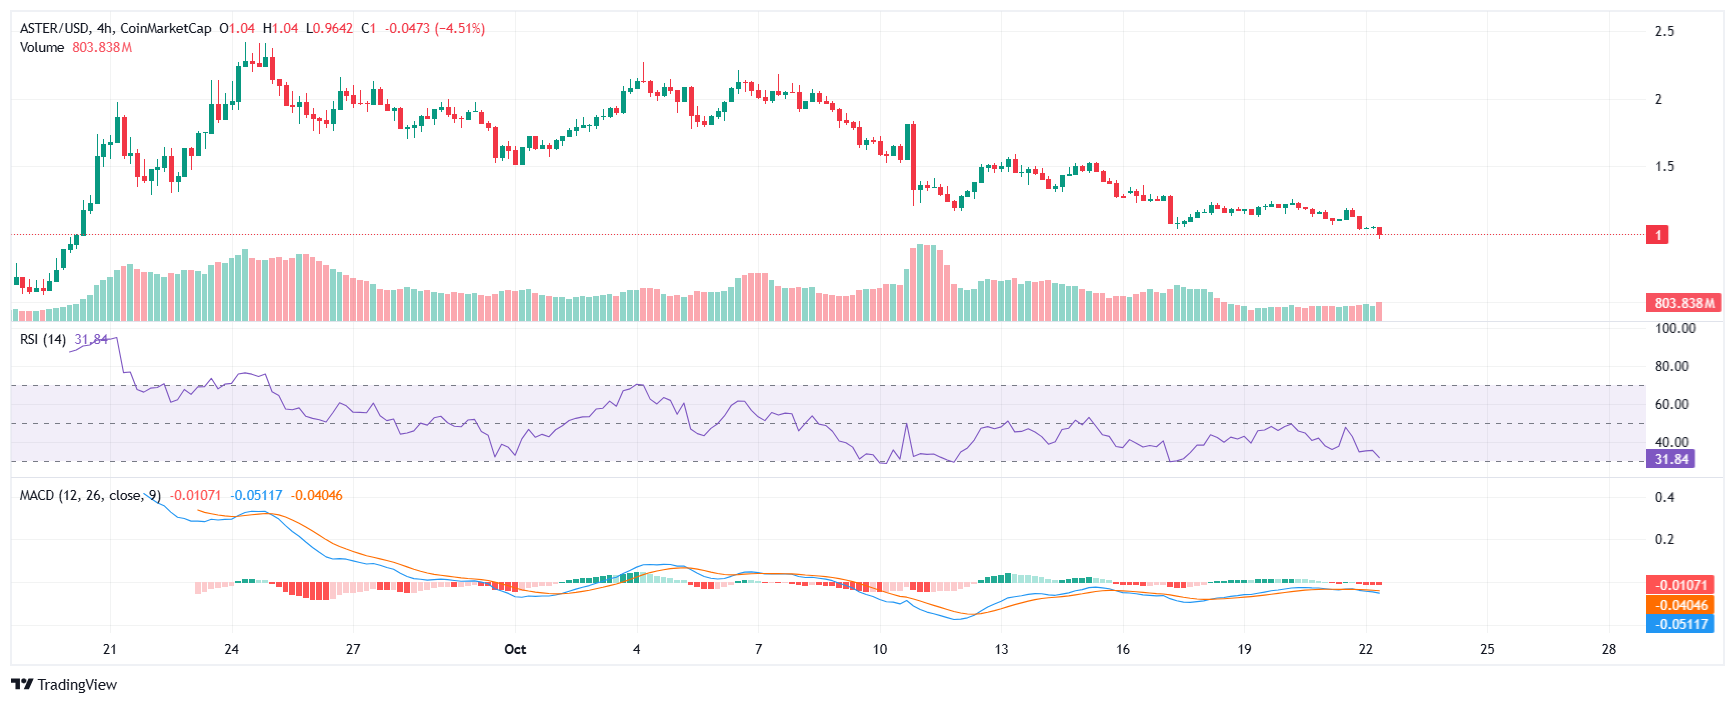Click date label 13 on time axis
The height and width of the screenshot is (704, 1735).
click(x=1001, y=650)
